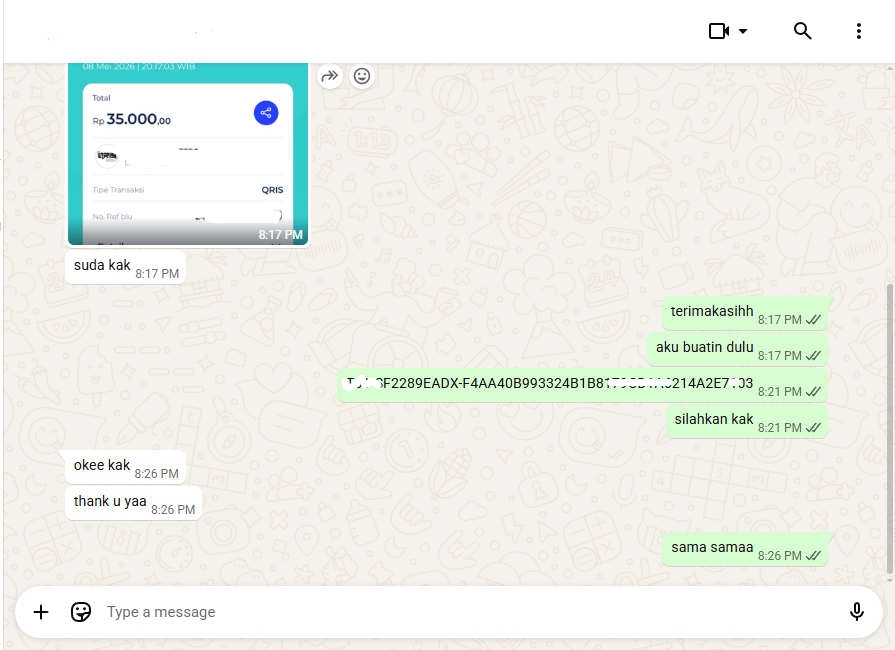Click the QRIS transaction type label in receipt

tap(272, 190)
